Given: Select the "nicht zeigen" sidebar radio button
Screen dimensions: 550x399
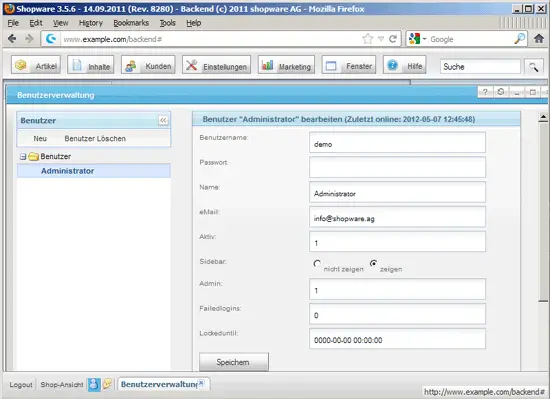Looking at the screenshot, I should [x=317, y=263].
